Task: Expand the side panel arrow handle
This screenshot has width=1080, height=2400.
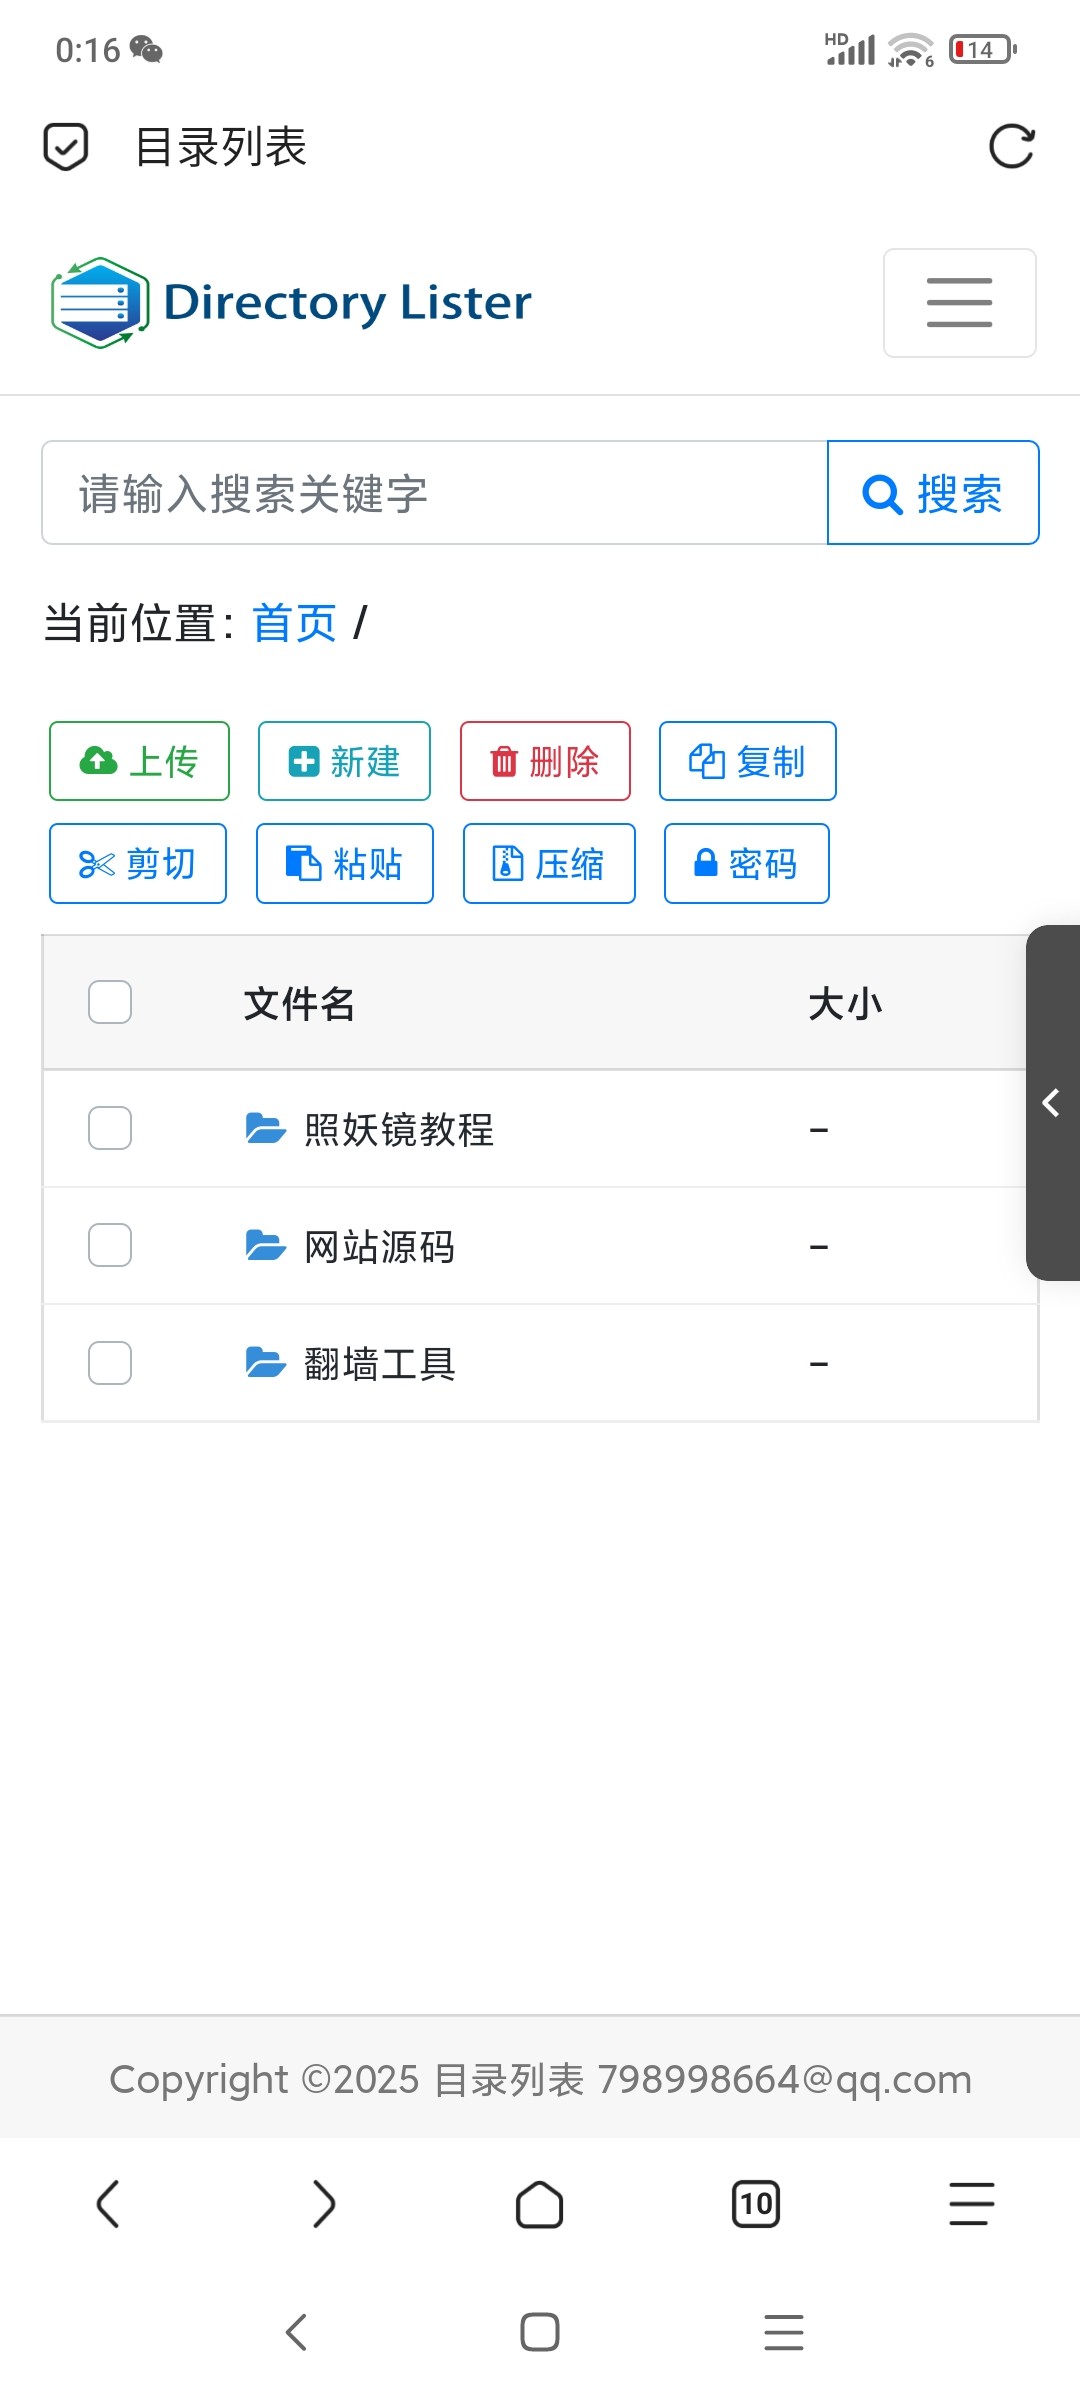Action: click(x=1053, y=1103)
